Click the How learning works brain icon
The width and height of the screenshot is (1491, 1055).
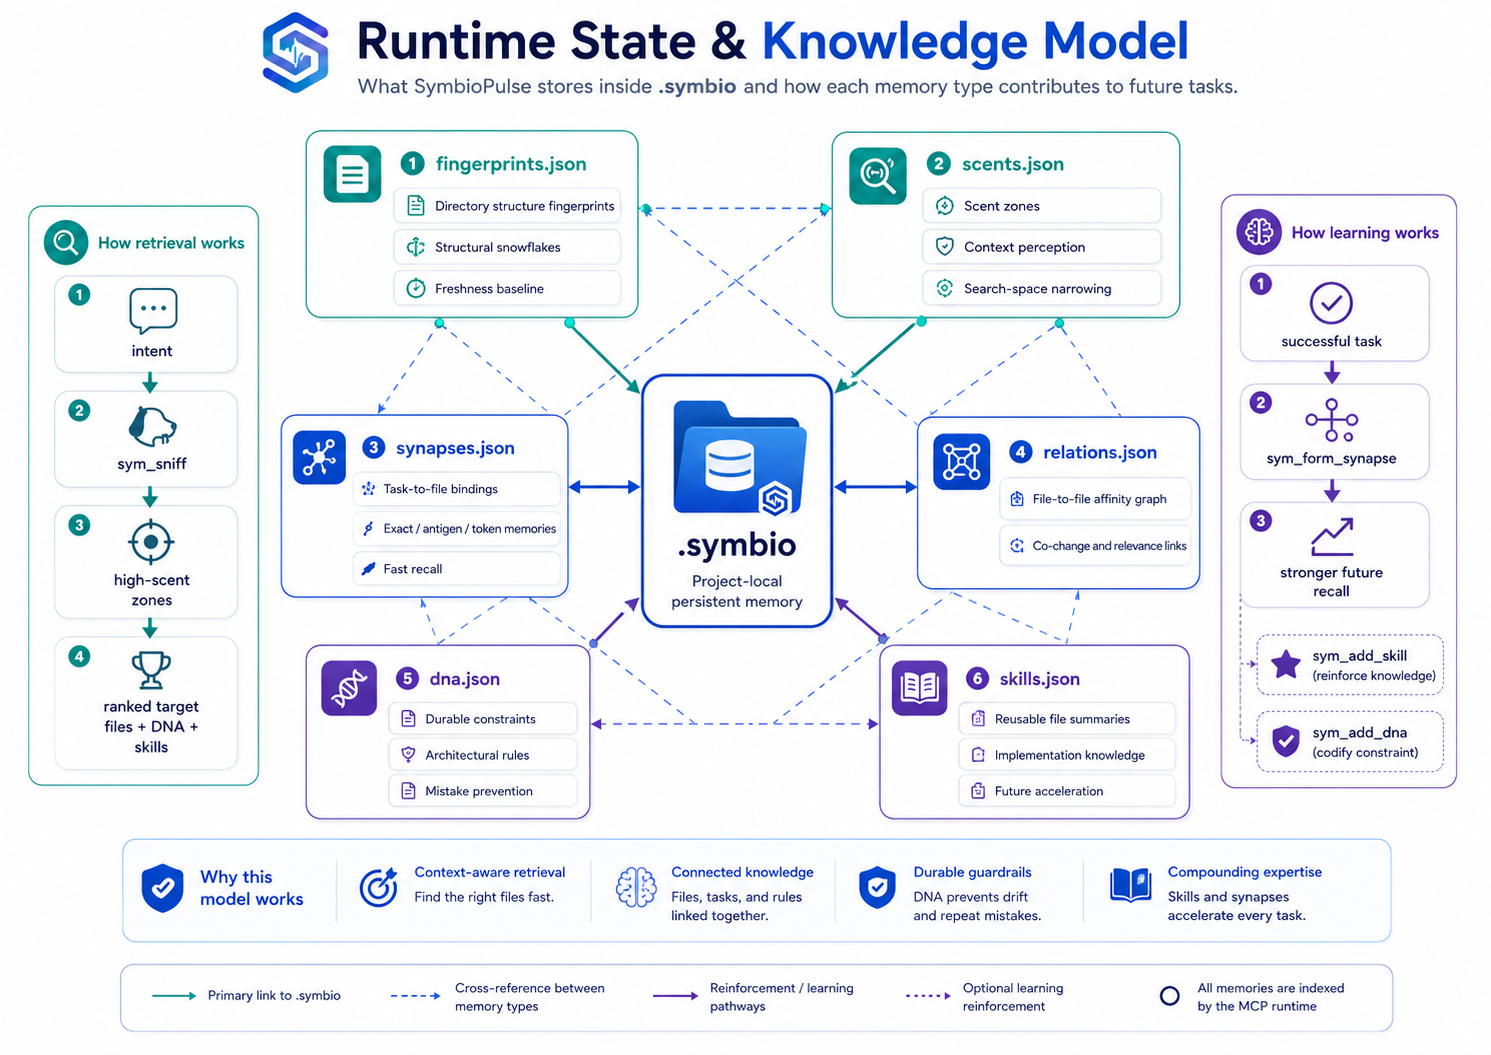[x=1259, y=232]
